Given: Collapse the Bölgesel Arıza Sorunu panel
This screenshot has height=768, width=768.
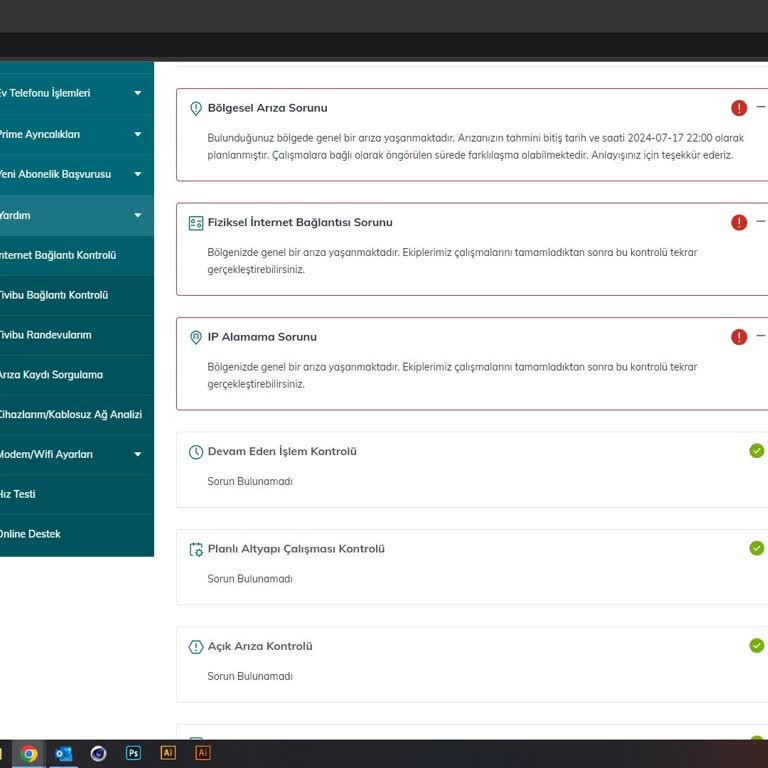Looking at the screenshot, I should click(761, 107).
